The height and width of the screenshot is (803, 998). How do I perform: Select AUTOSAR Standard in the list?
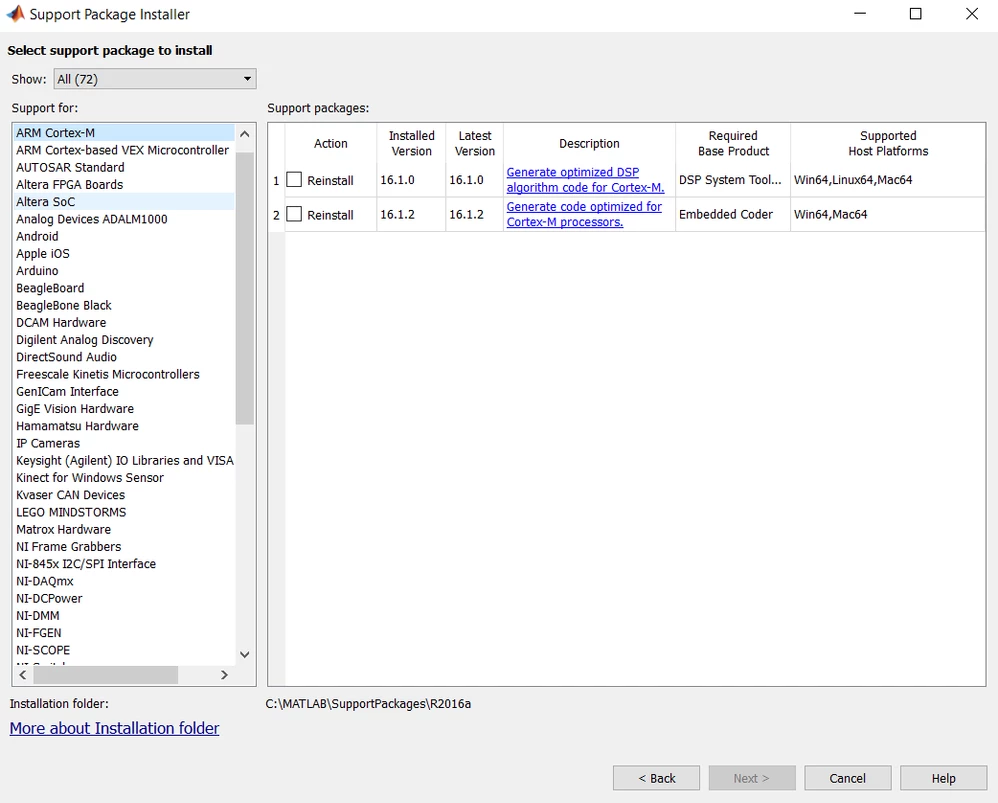pos(124,167)
